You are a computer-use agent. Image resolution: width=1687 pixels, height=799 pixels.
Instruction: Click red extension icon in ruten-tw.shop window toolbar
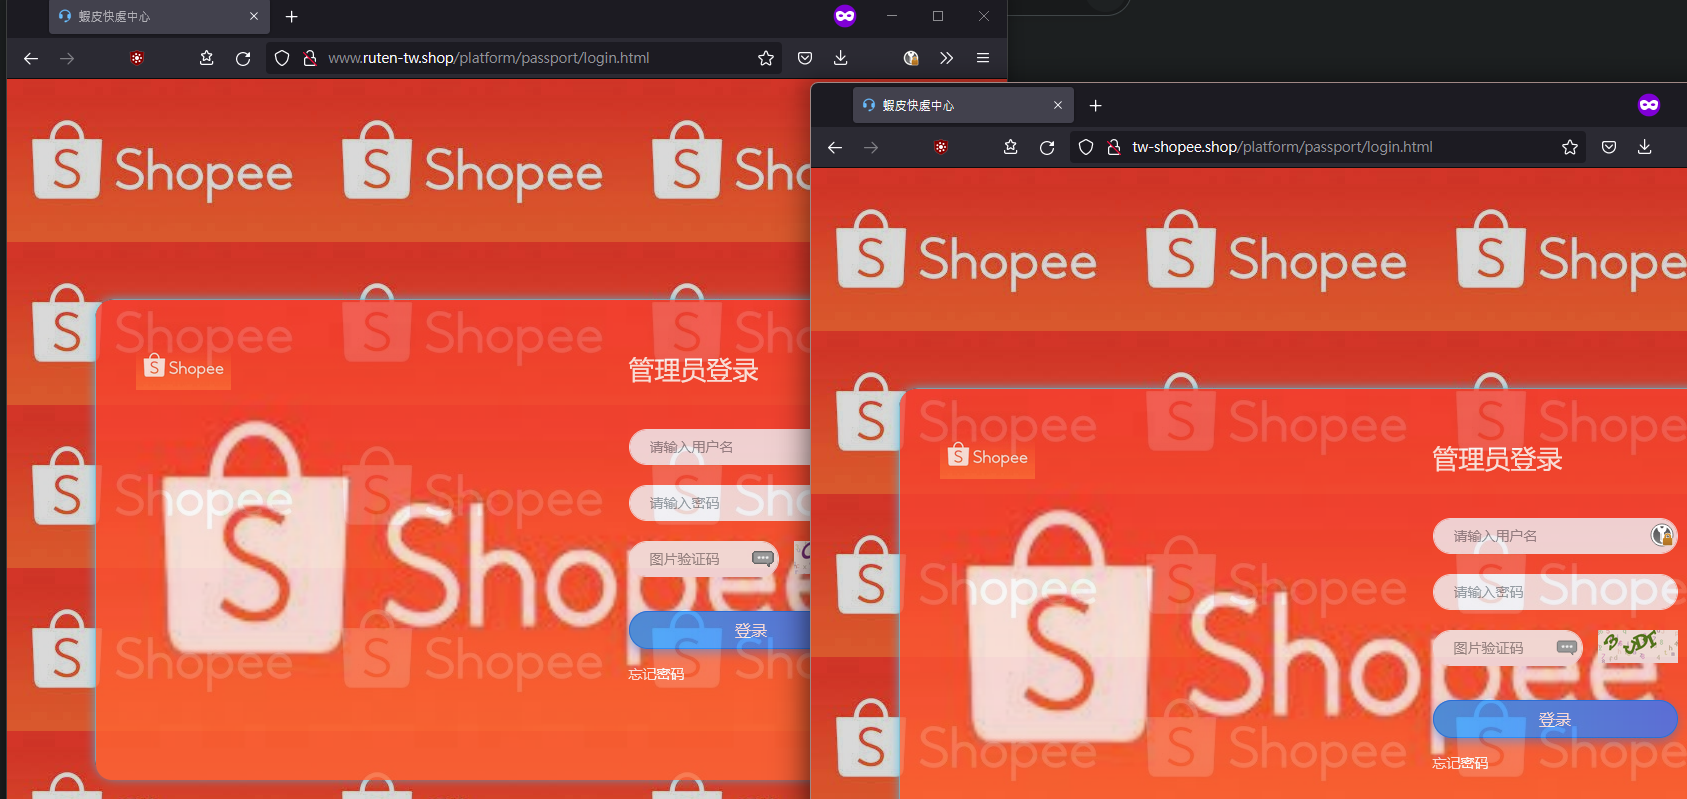(x=137, y=58)
